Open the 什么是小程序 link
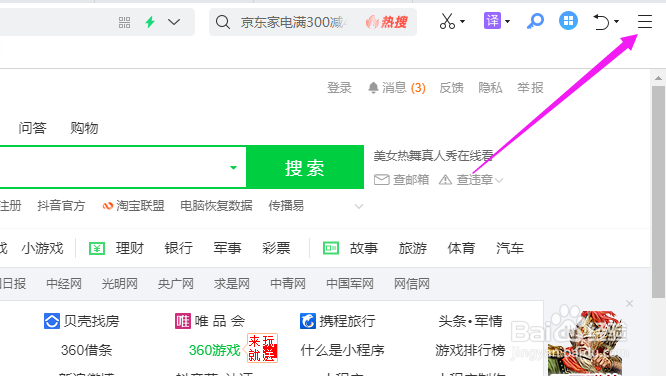The height and width of the screenshot is (376, 666). [343, 351]
